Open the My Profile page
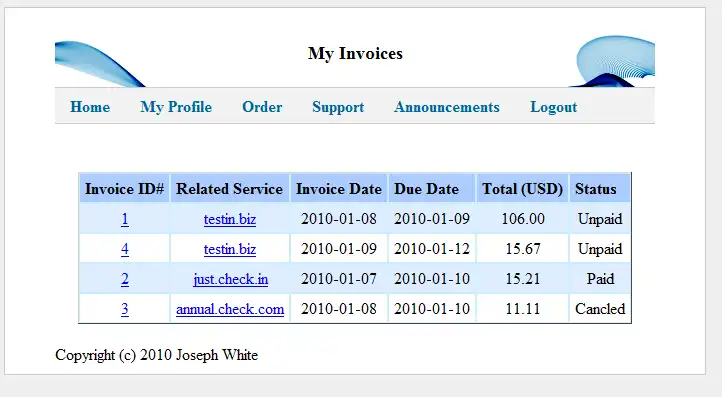Viewport: 722px width, 397px height. pyautogui.click(x=176, y=107)
